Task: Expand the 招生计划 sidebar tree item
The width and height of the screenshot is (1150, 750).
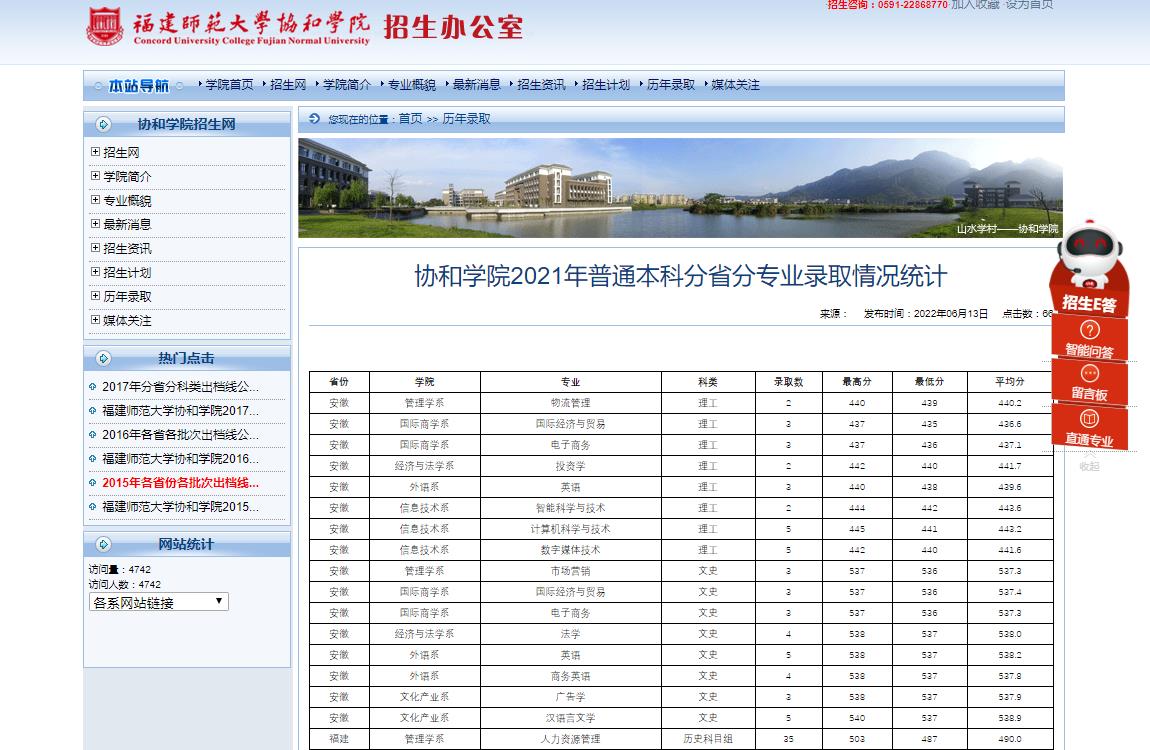Action: (95, 272)
